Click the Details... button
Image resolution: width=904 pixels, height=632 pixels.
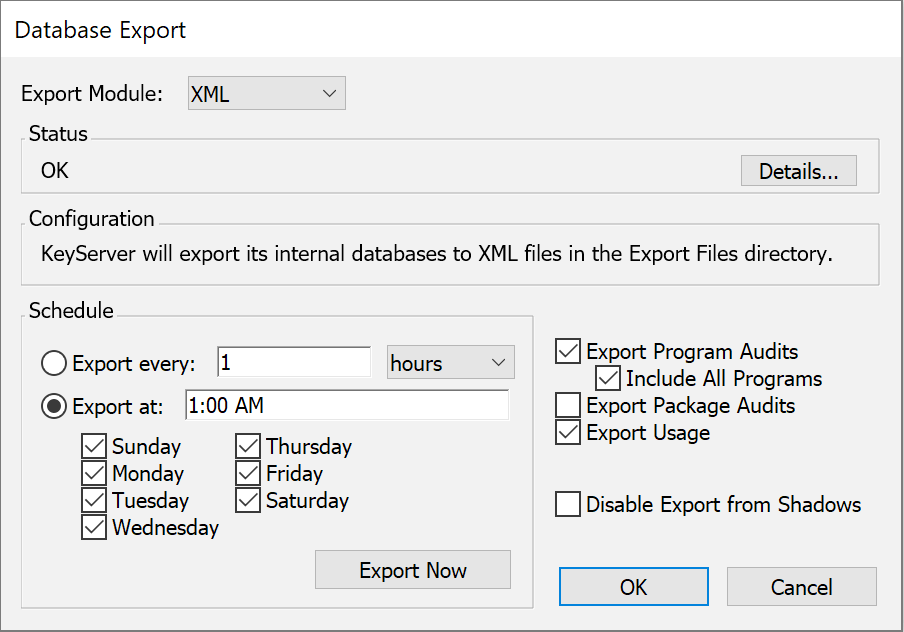(798, 171)
